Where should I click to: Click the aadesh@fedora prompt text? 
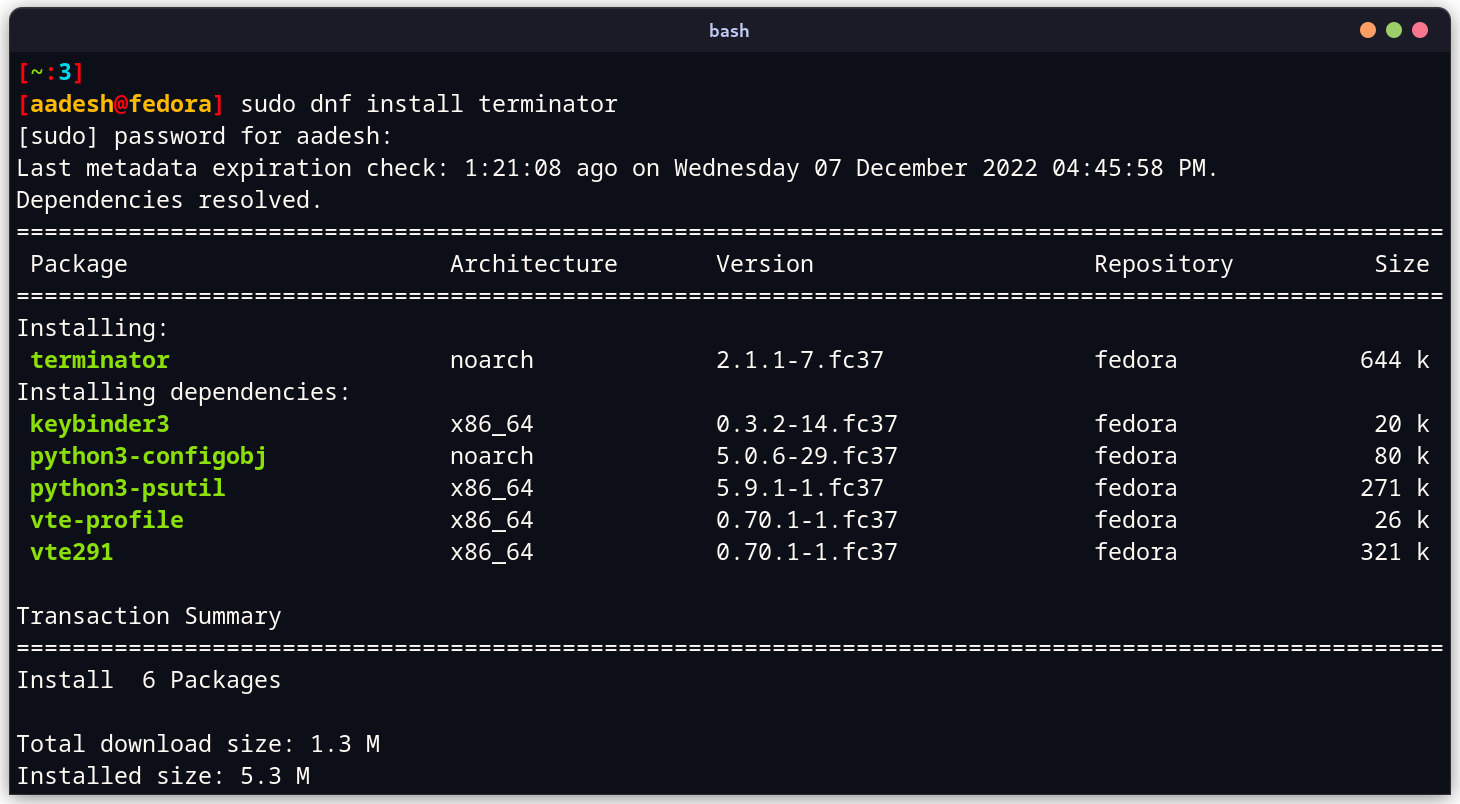pos(120,103)
